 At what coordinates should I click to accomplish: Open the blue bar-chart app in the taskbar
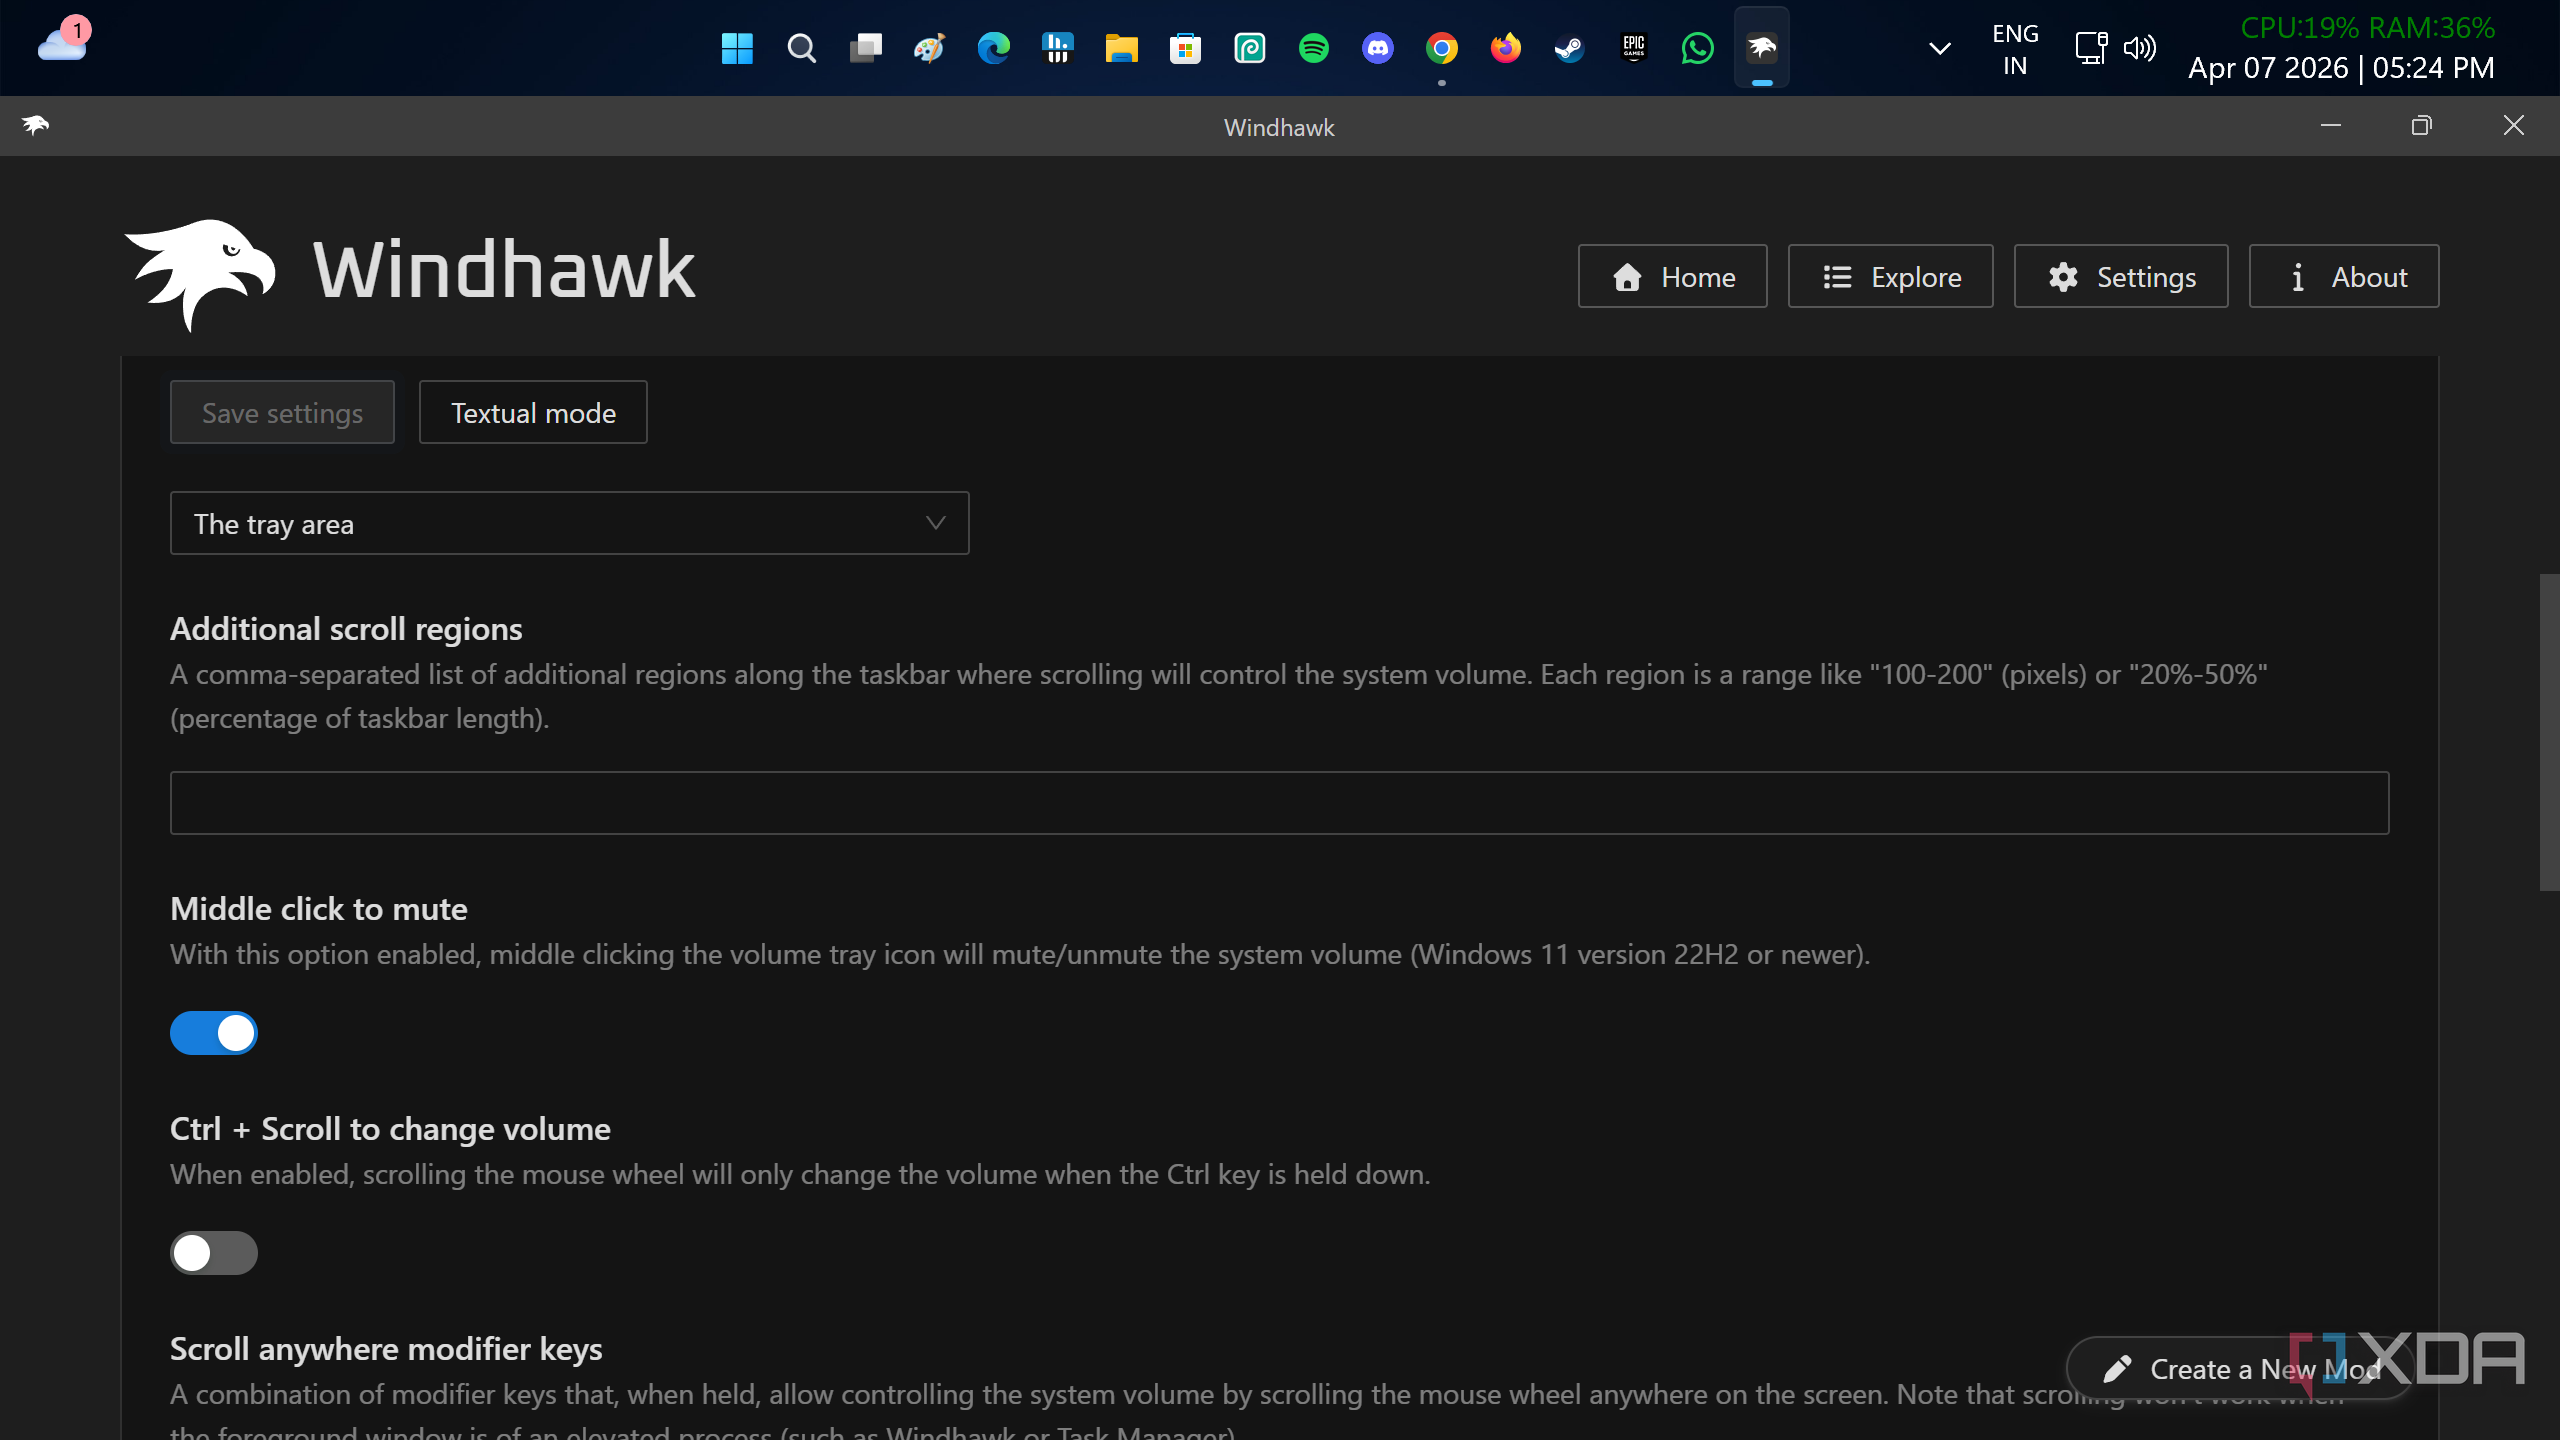tap(1057, 48)
